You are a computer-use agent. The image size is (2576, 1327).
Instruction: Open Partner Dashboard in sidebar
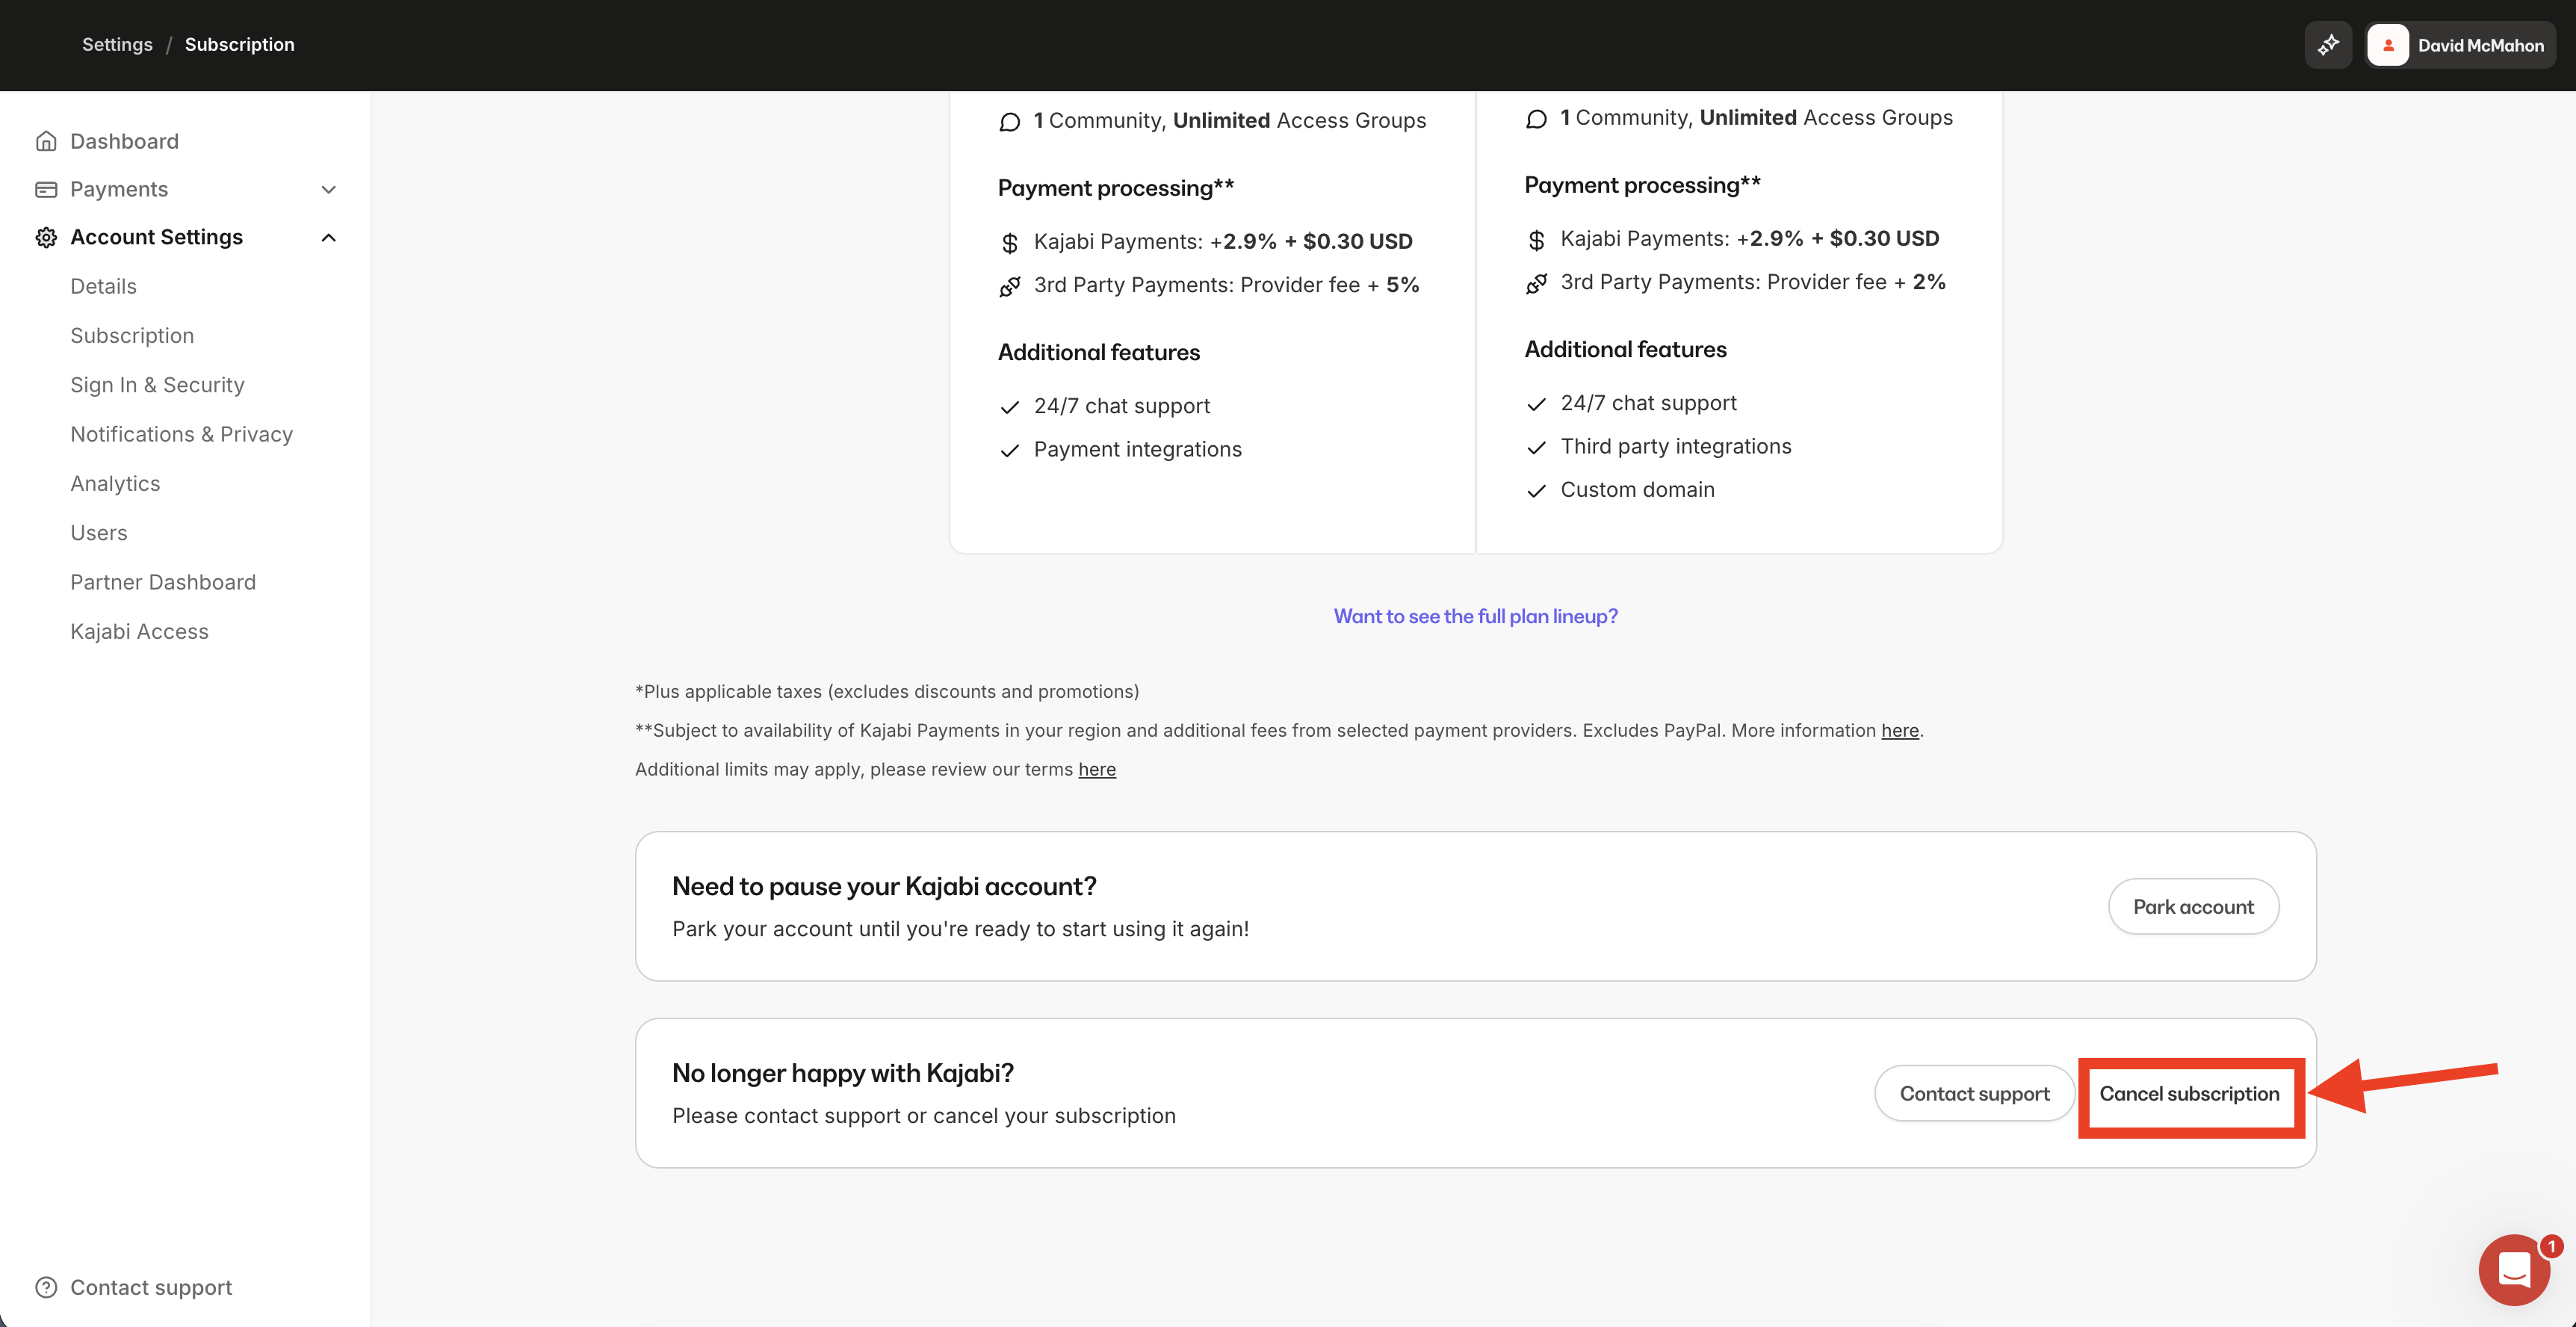click(163, 582)
